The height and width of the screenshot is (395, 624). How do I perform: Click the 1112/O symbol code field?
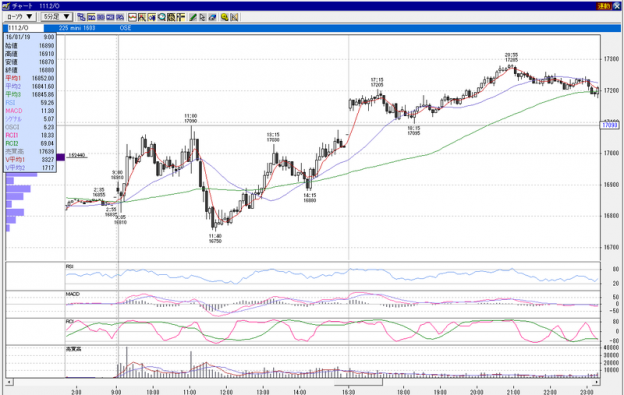point(25,28)
